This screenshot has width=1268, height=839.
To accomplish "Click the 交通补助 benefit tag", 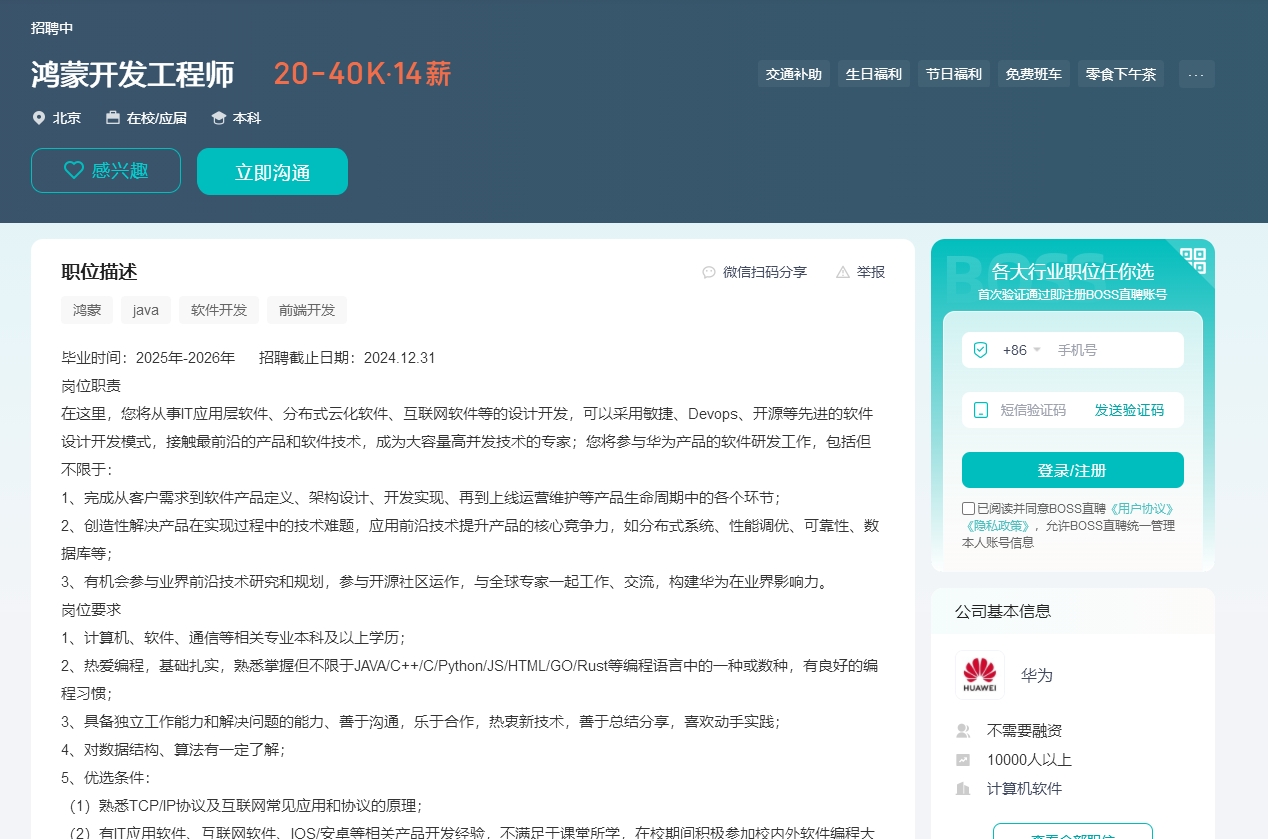I will (x=793, y=74).
